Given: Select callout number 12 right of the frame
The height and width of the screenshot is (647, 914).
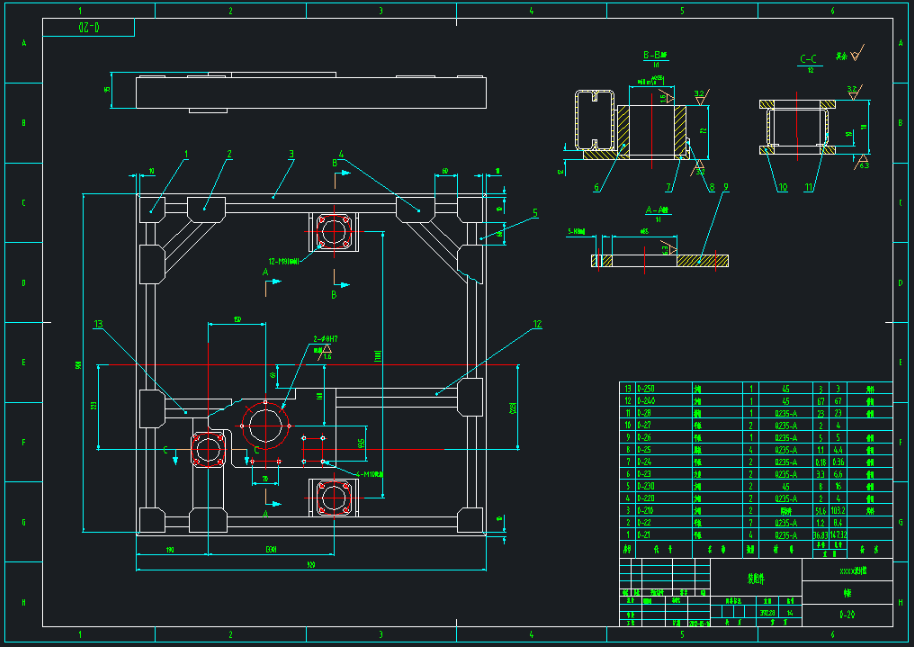Looking at the screenshot, I should (537, 325).
